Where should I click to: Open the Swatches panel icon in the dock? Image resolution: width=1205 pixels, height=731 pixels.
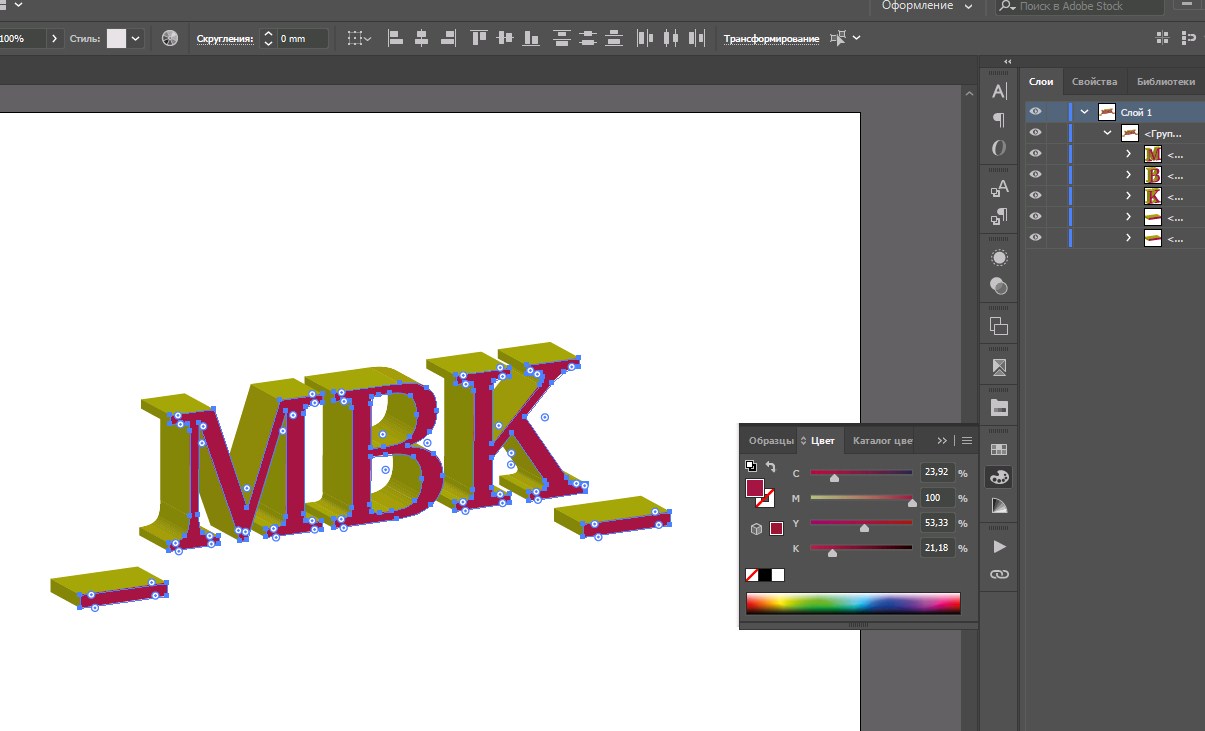tap(999, 450)
